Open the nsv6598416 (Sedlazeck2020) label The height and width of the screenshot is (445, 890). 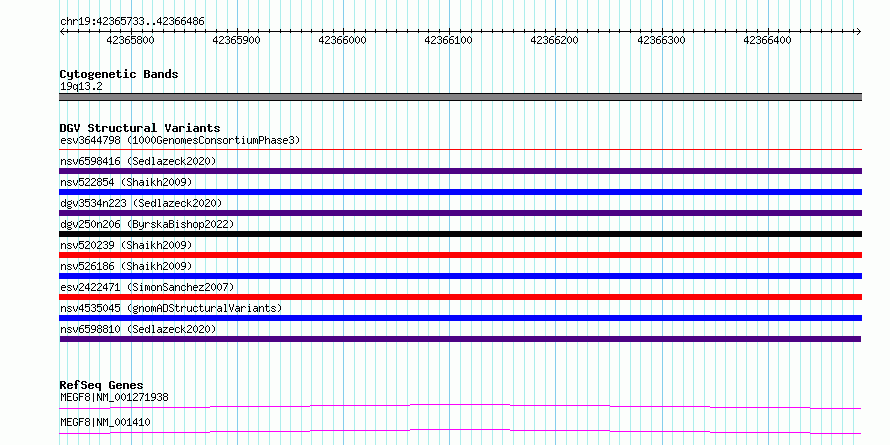point(138,161)
